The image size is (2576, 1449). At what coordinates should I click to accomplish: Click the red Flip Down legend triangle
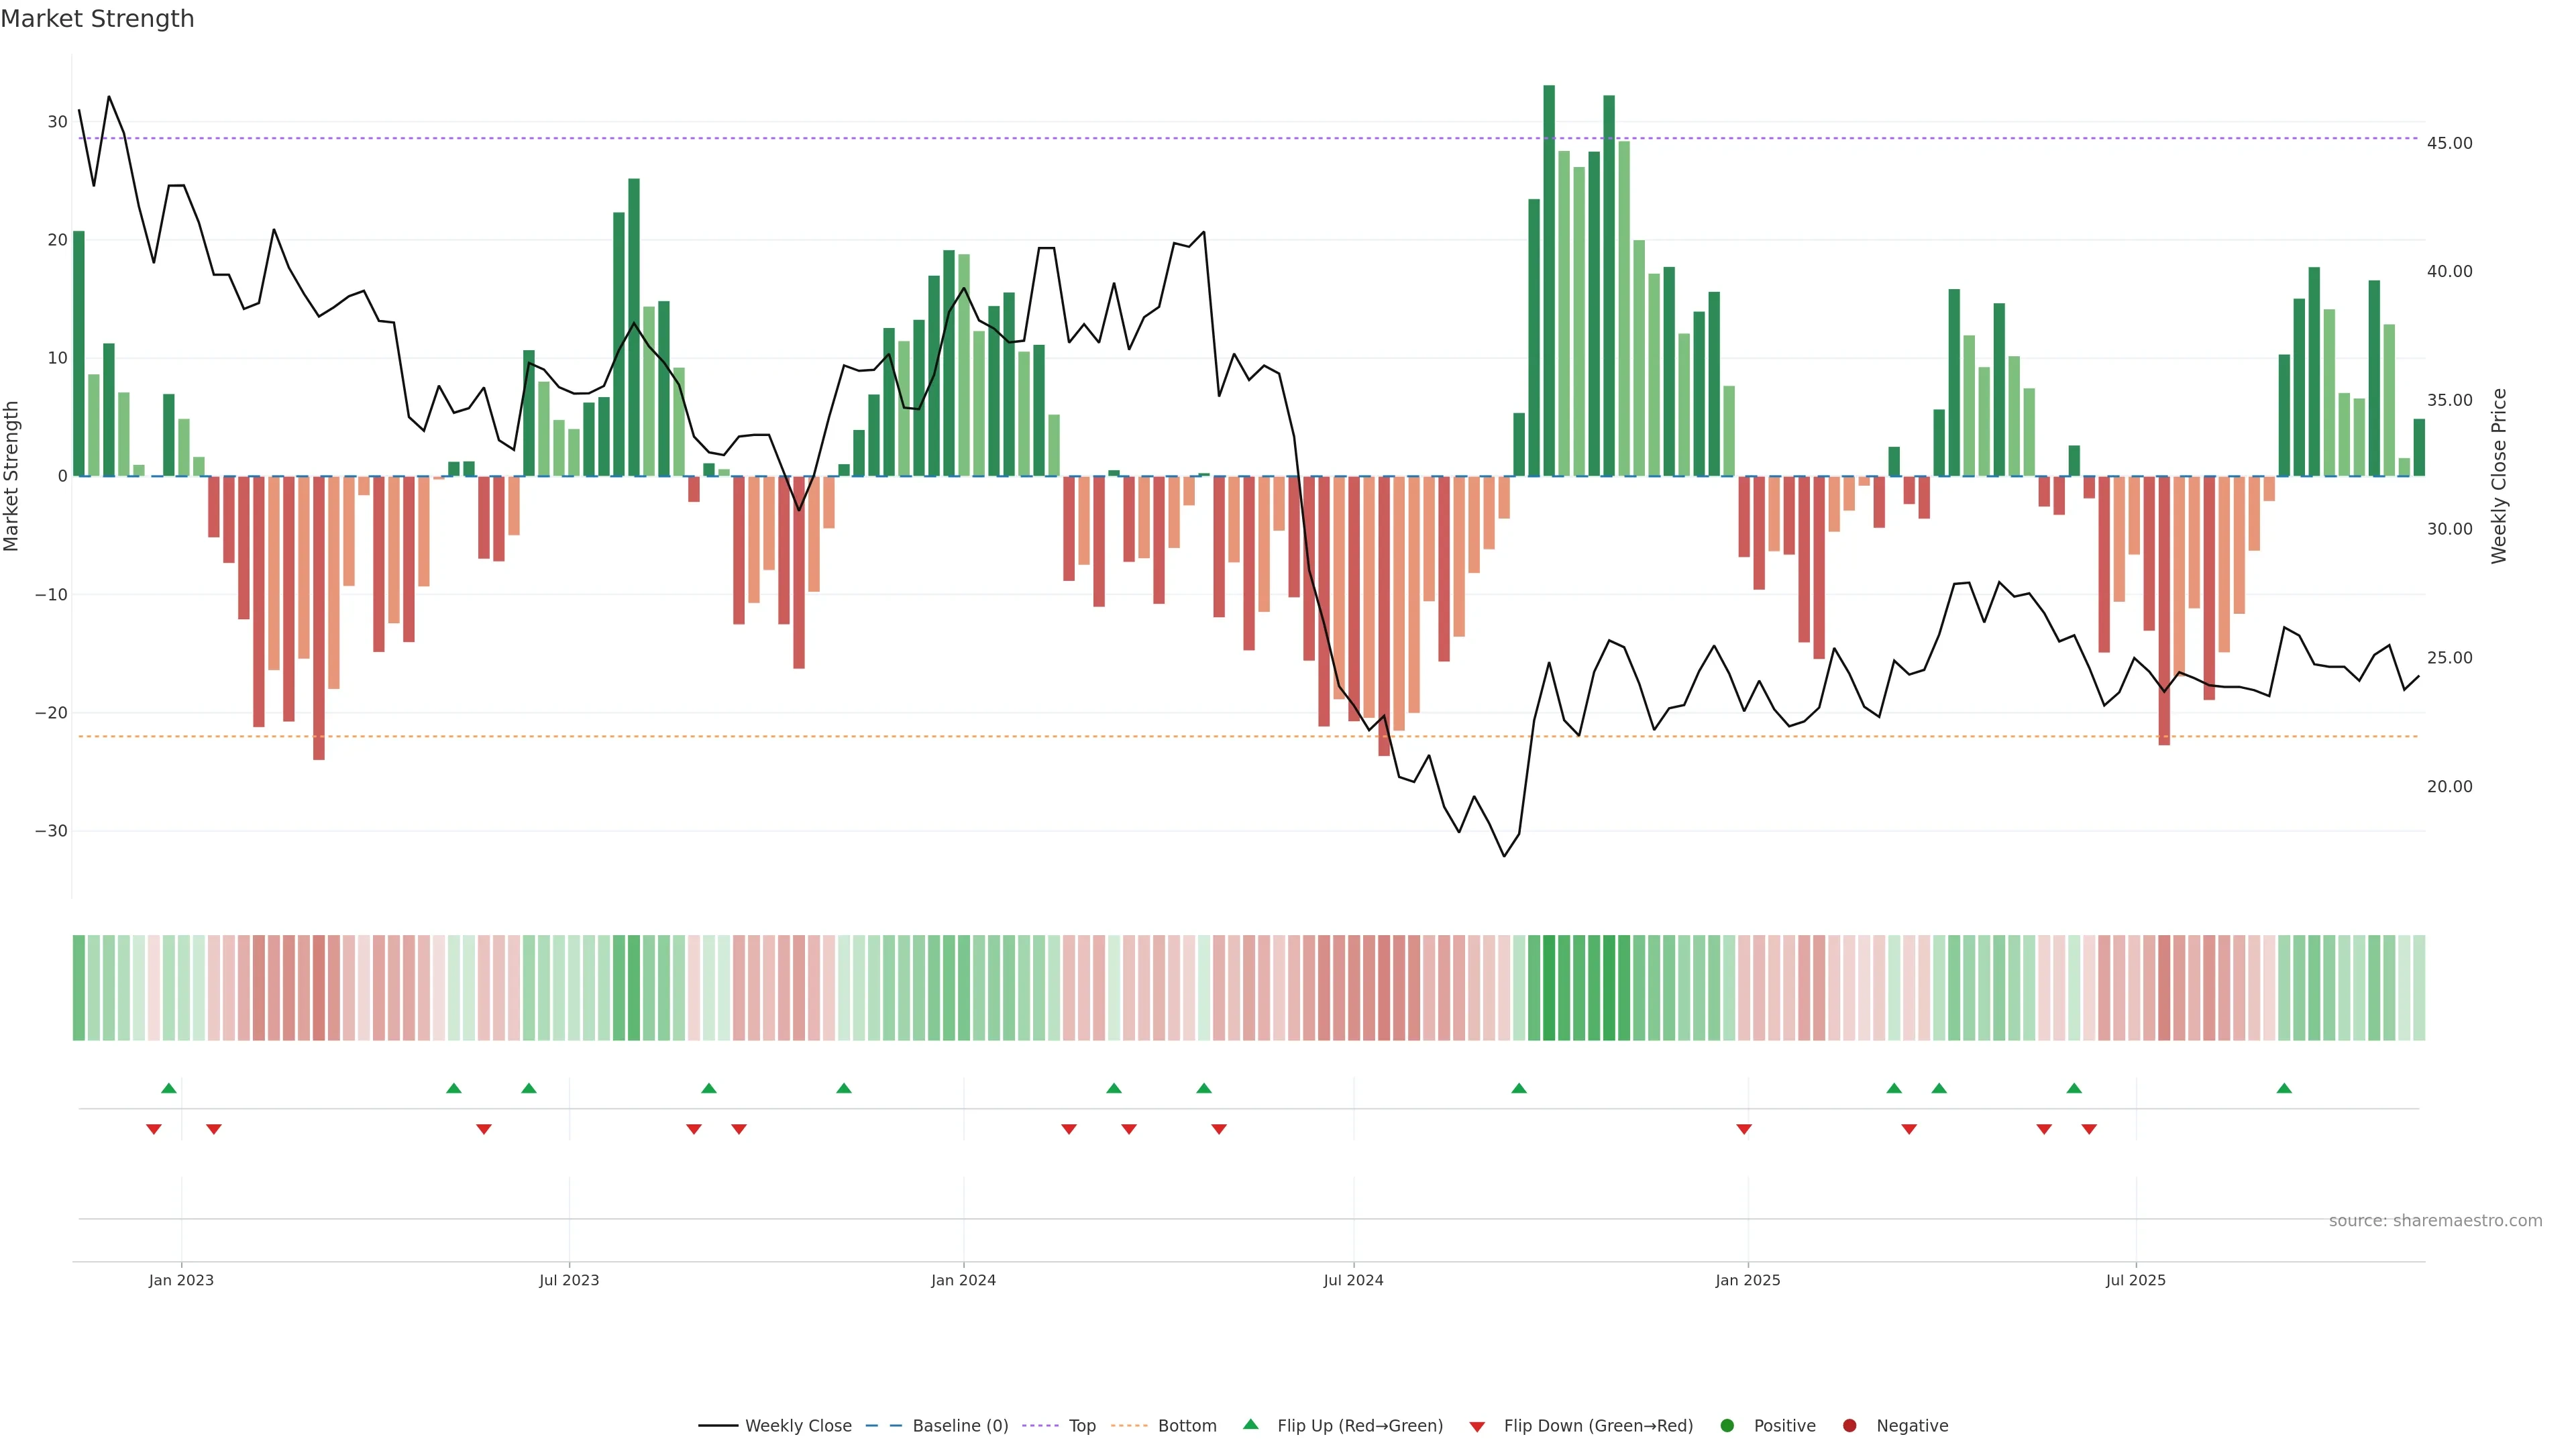[x=1477, y=1426]
